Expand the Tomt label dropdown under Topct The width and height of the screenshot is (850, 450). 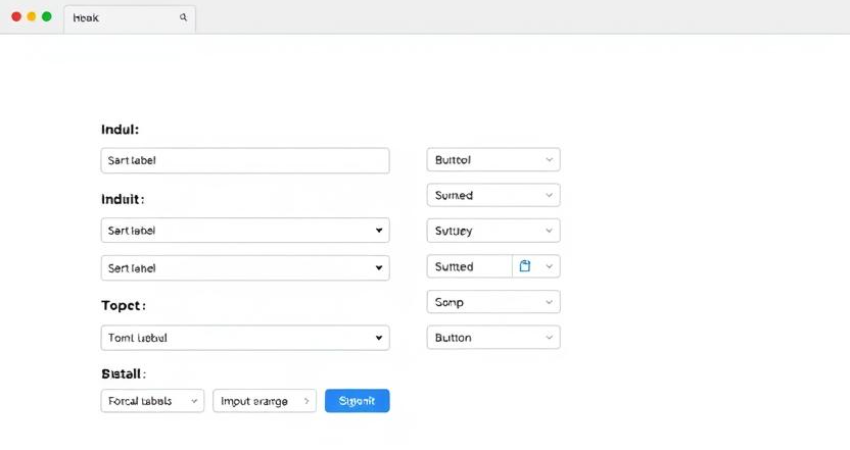coord(245,338)
